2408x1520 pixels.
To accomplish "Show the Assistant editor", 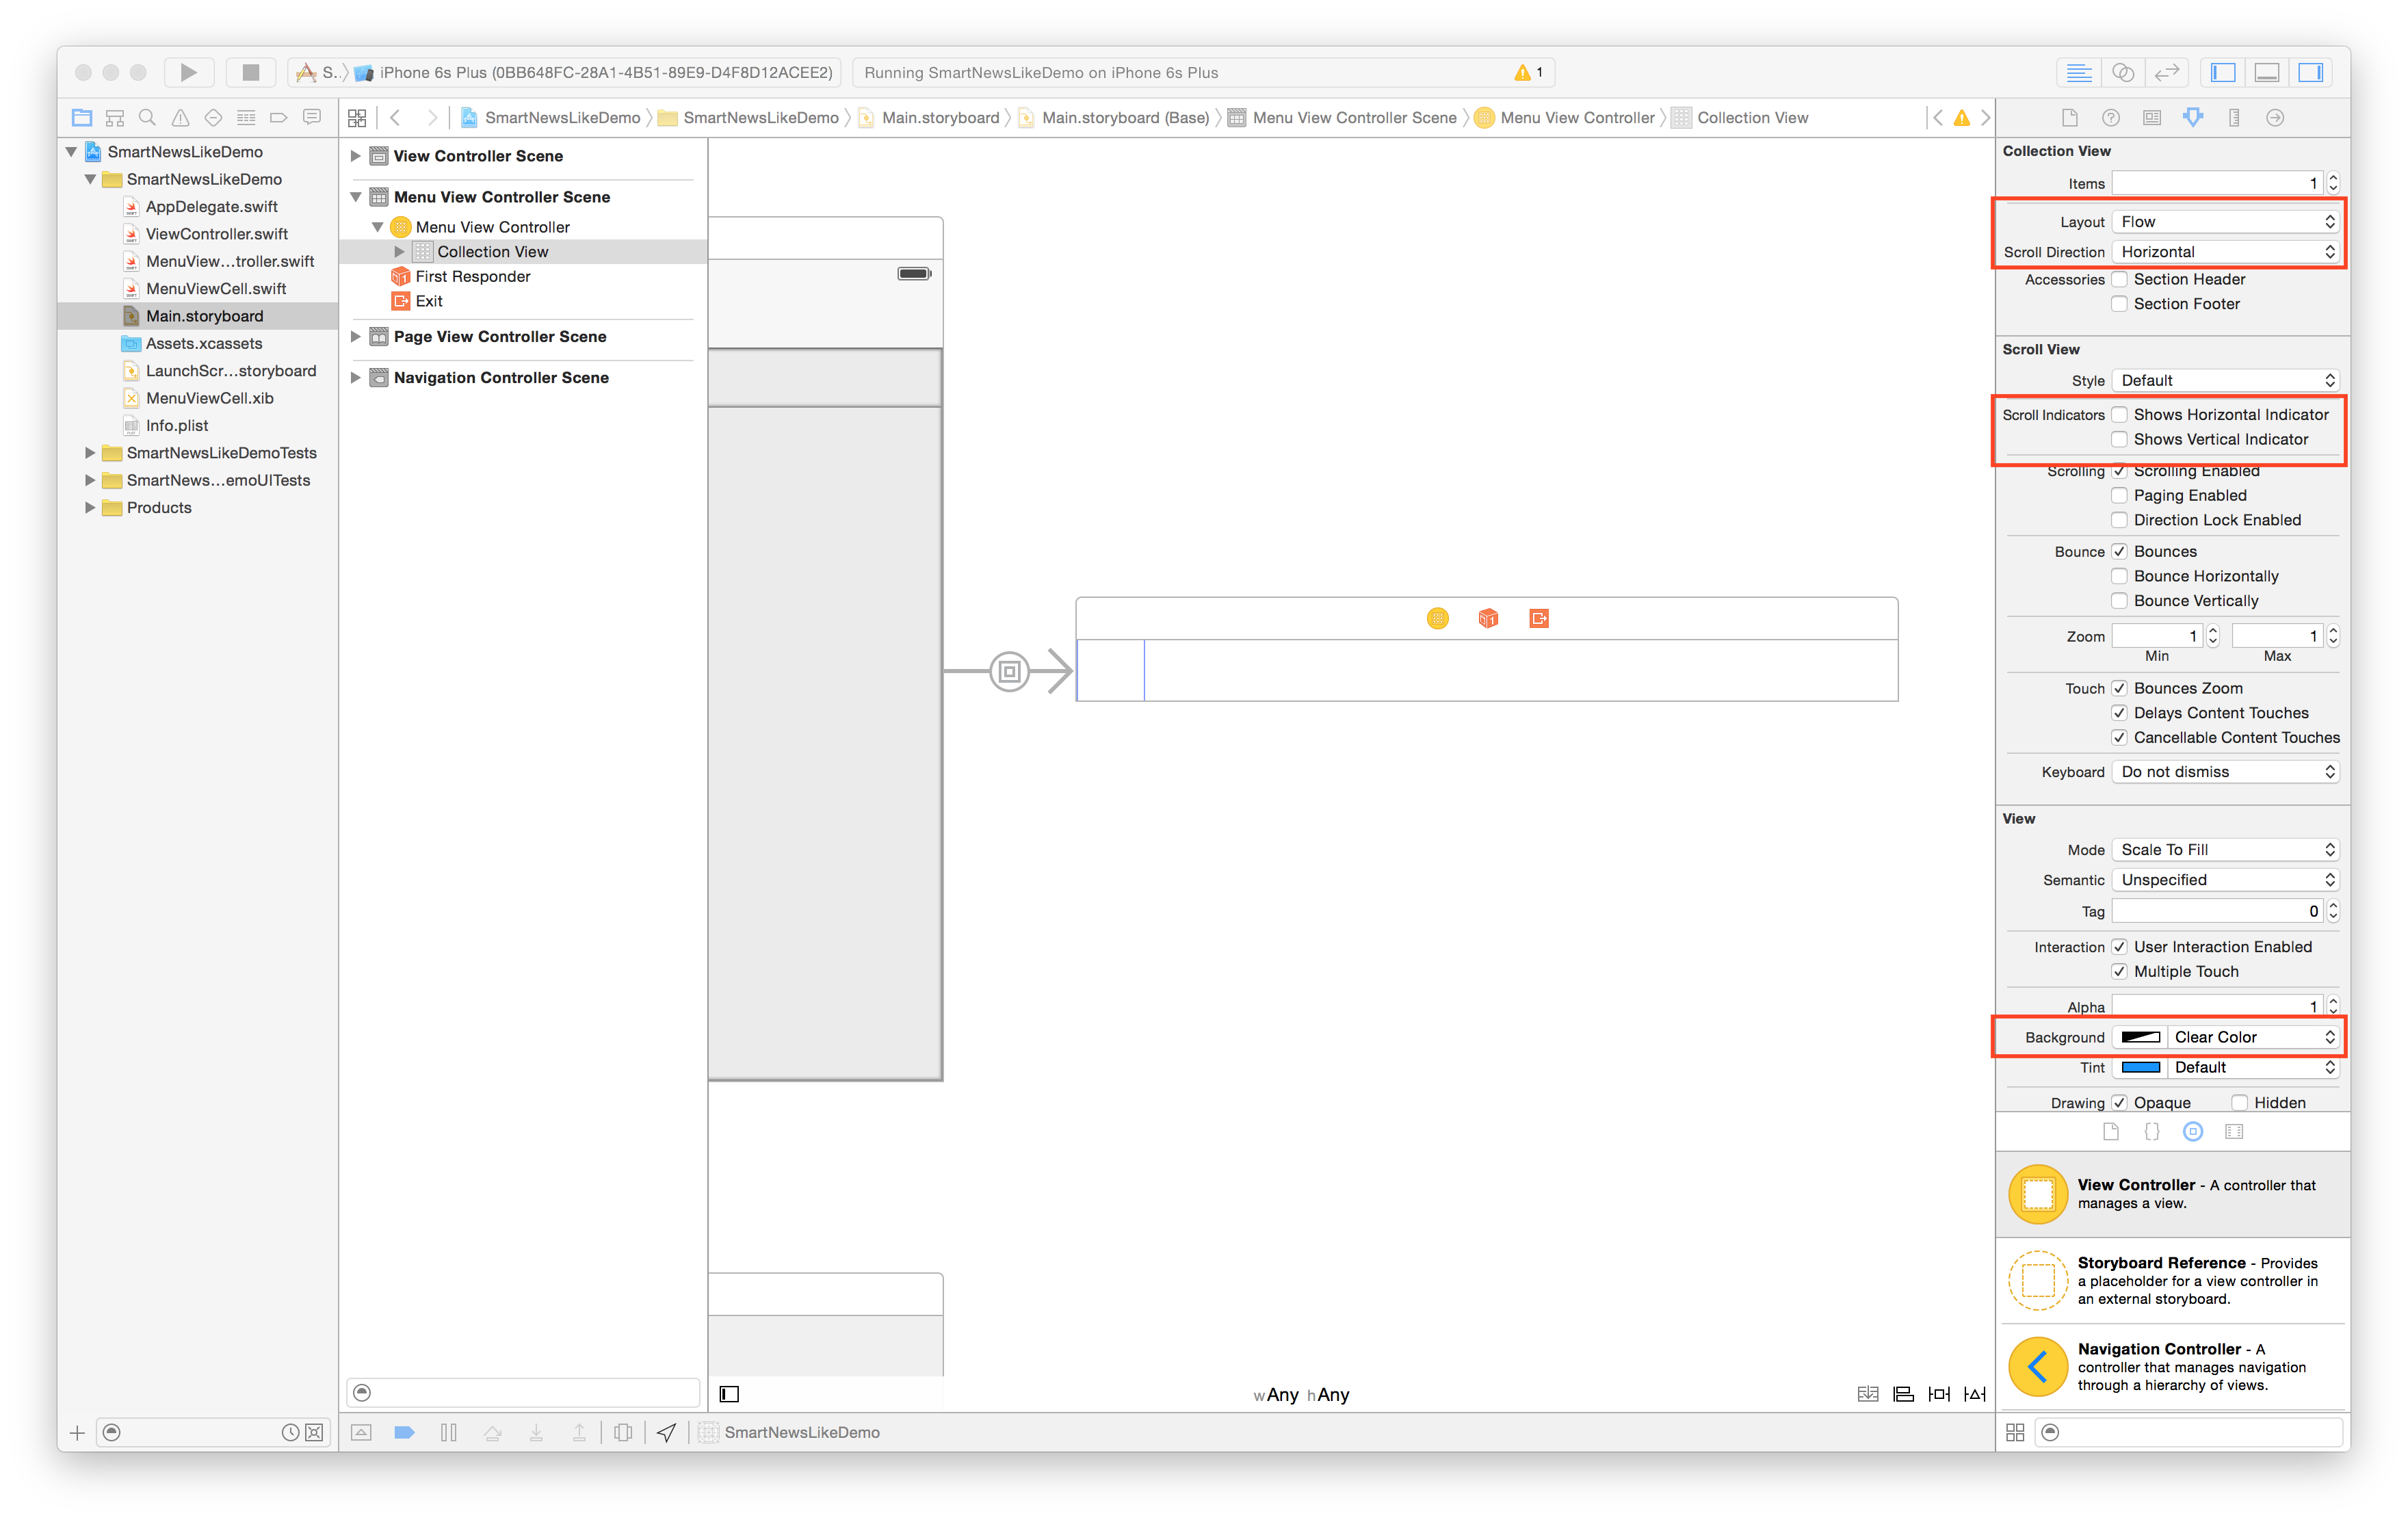I will 2122,72.
